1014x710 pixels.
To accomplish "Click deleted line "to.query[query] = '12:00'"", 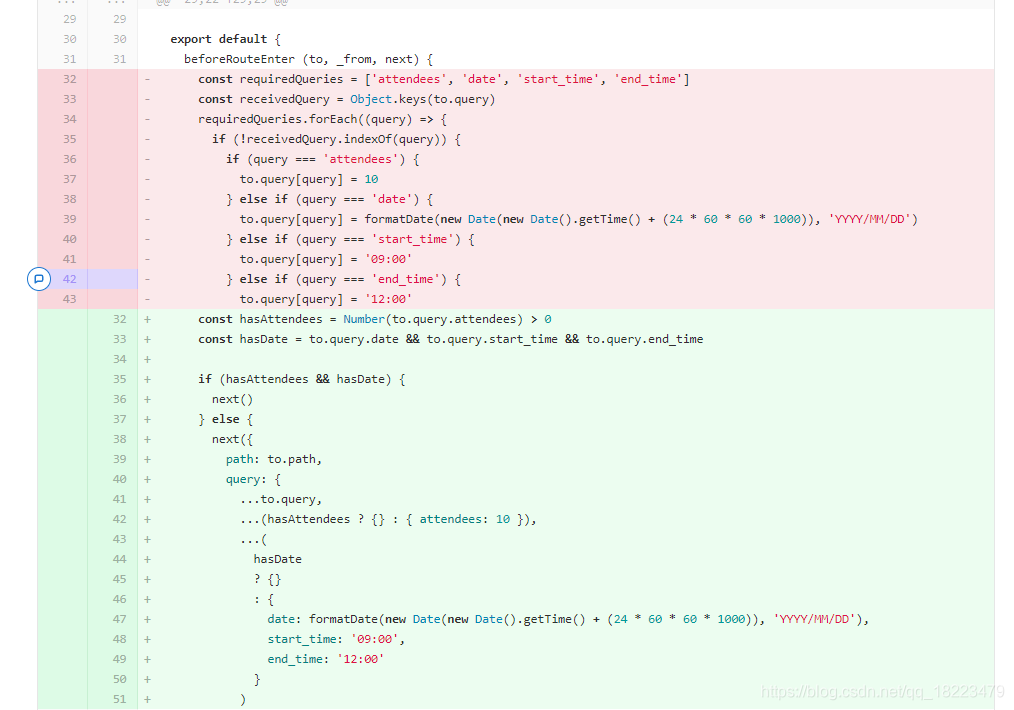I will (326, 299).
